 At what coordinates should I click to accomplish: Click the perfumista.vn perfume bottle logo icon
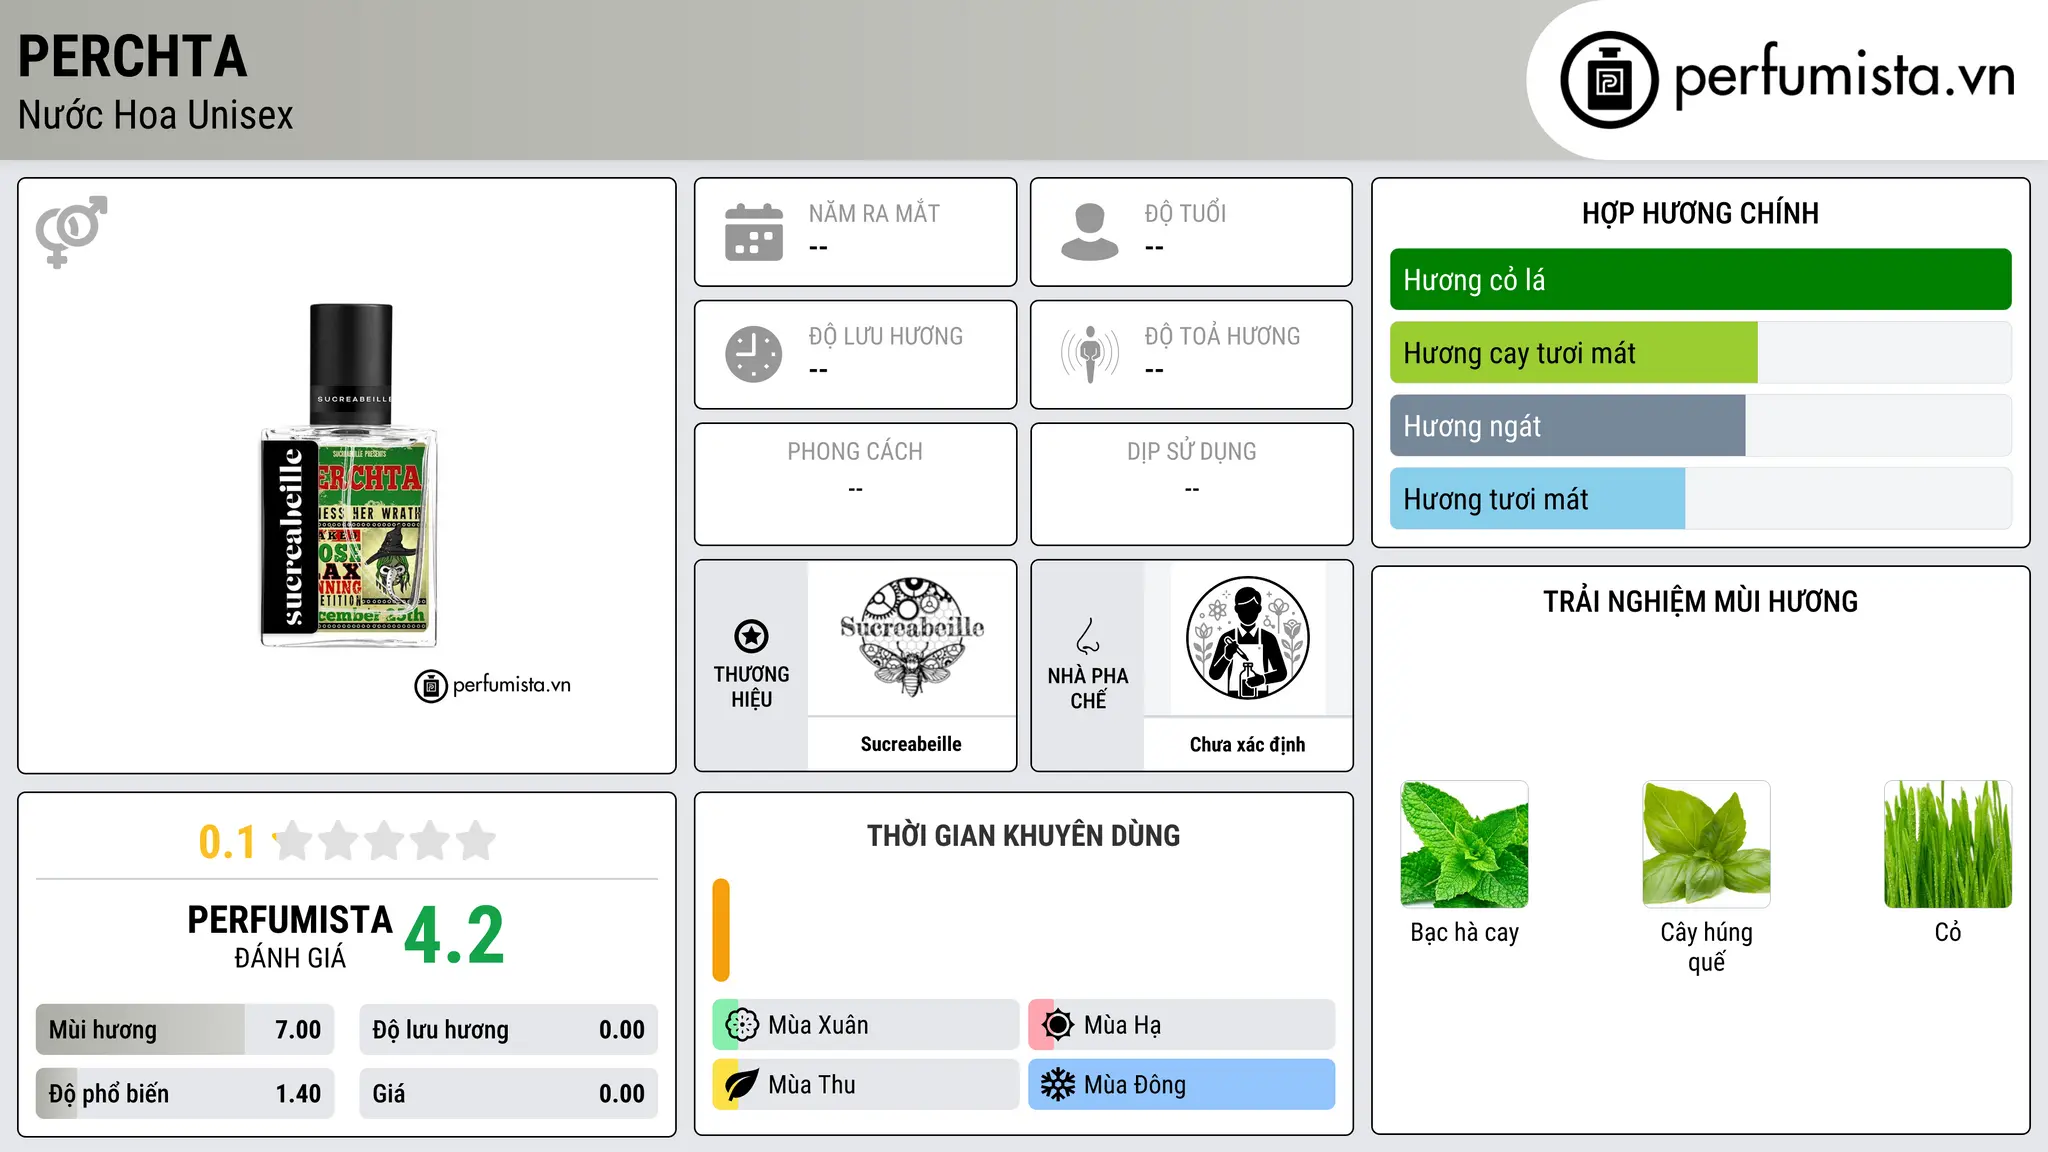pos(1609,80)
